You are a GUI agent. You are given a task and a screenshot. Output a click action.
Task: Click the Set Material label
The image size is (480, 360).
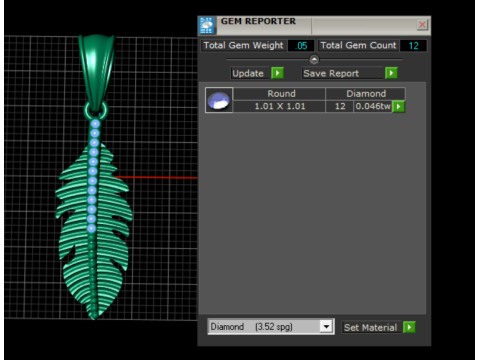[x=371, y=327]
